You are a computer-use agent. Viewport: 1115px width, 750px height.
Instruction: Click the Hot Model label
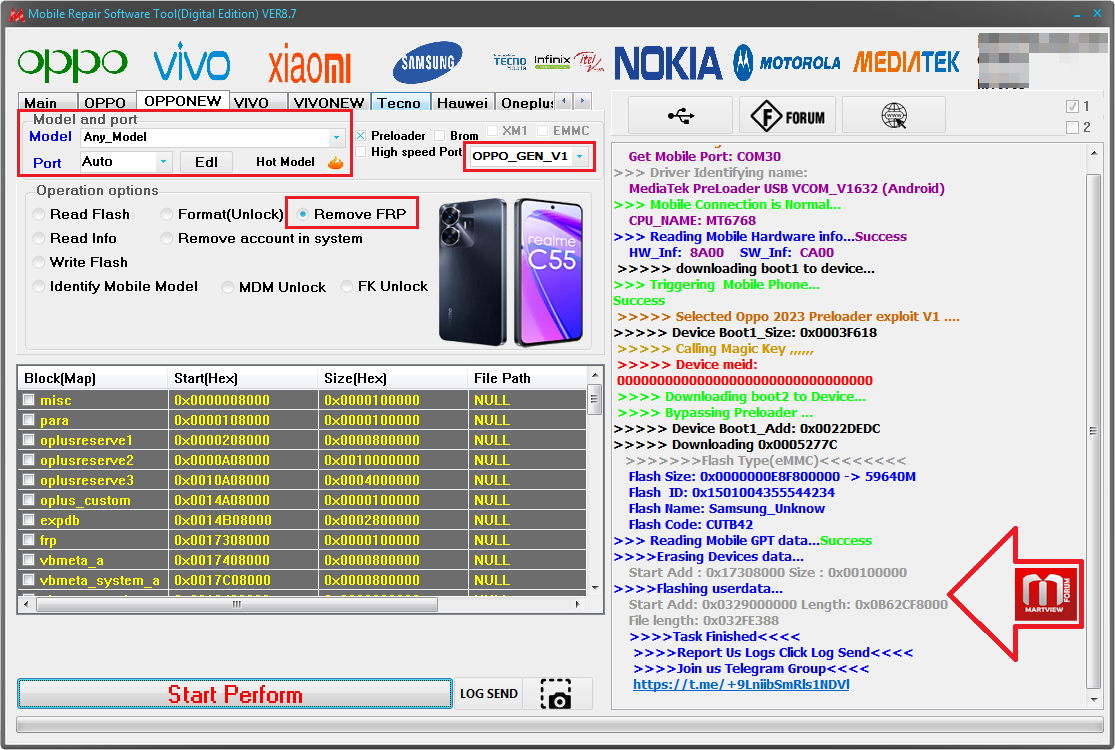click(285, 162)
